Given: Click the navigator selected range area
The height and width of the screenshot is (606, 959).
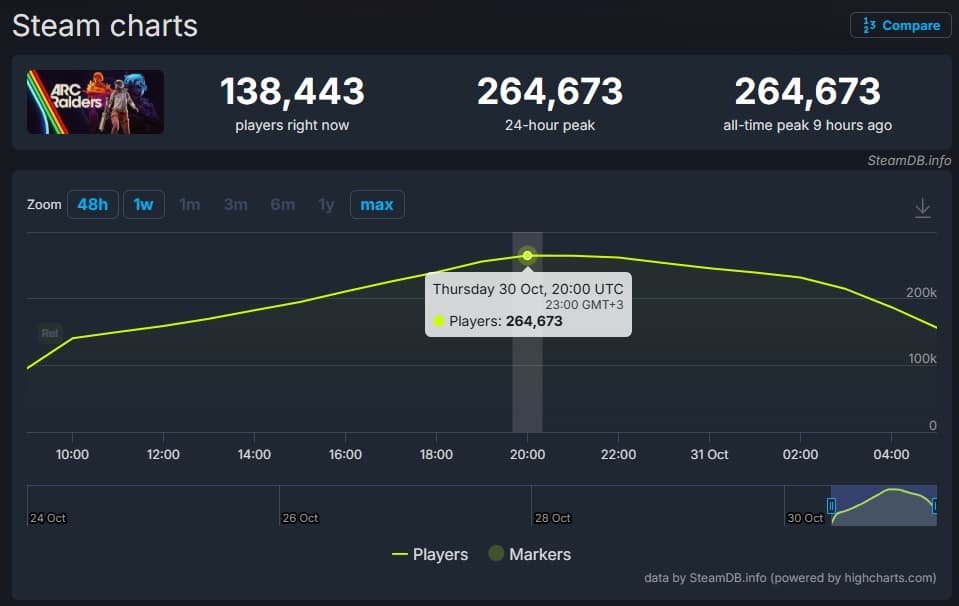Looking at the screenshot, I should pyautogui.click(x=883, y=506).
